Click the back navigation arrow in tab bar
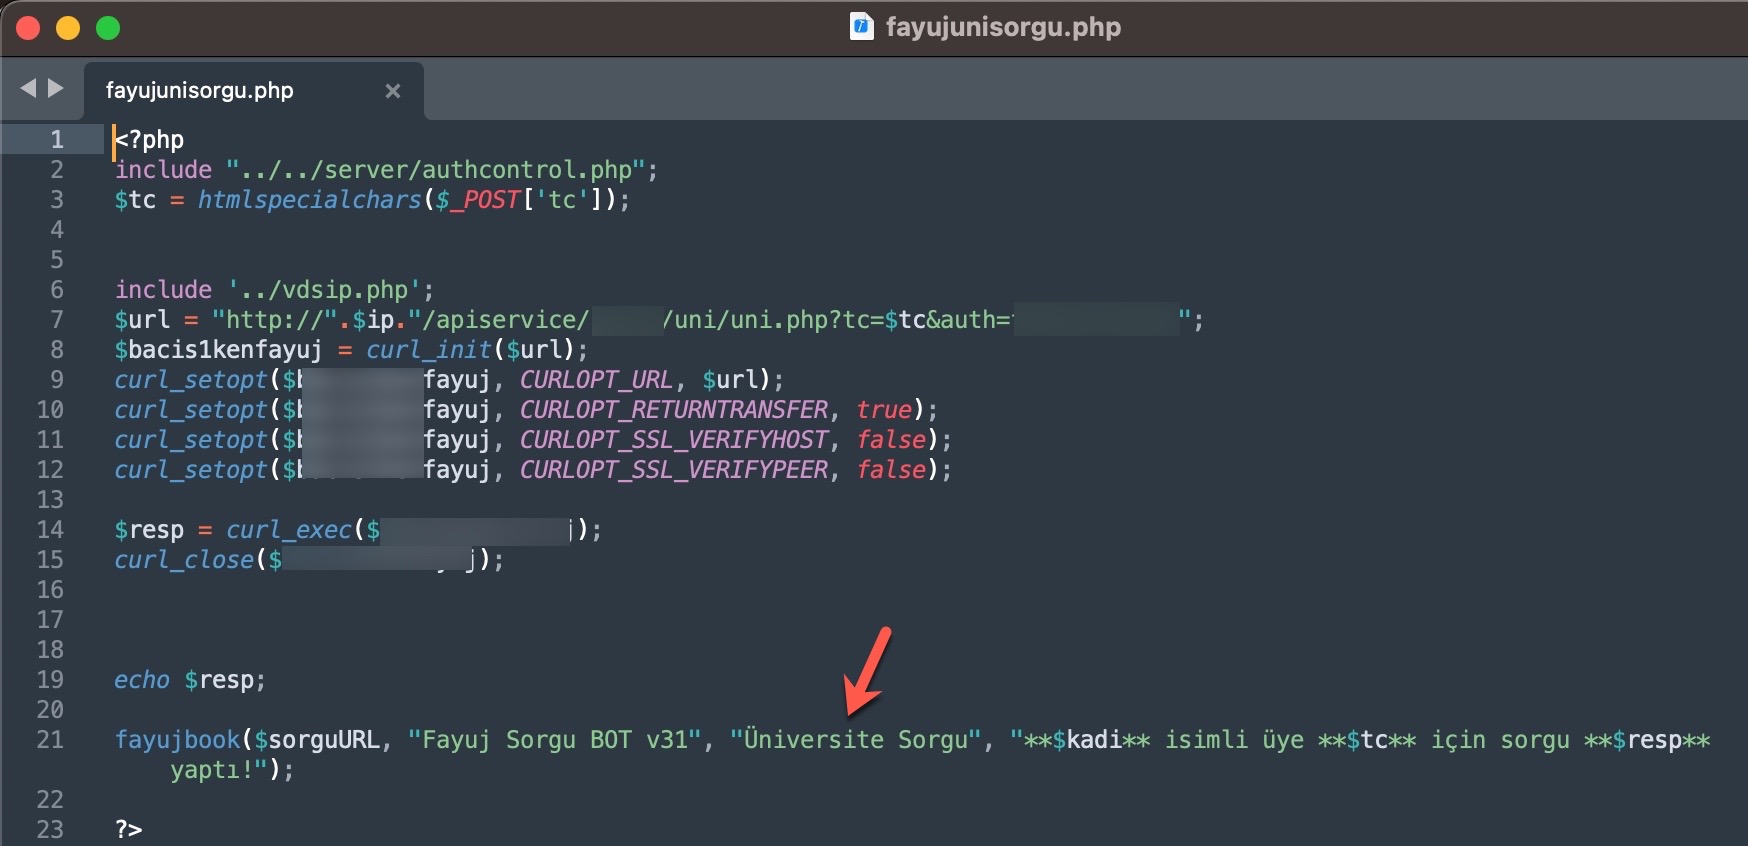 pyautogui.click(x=28, y=89)
